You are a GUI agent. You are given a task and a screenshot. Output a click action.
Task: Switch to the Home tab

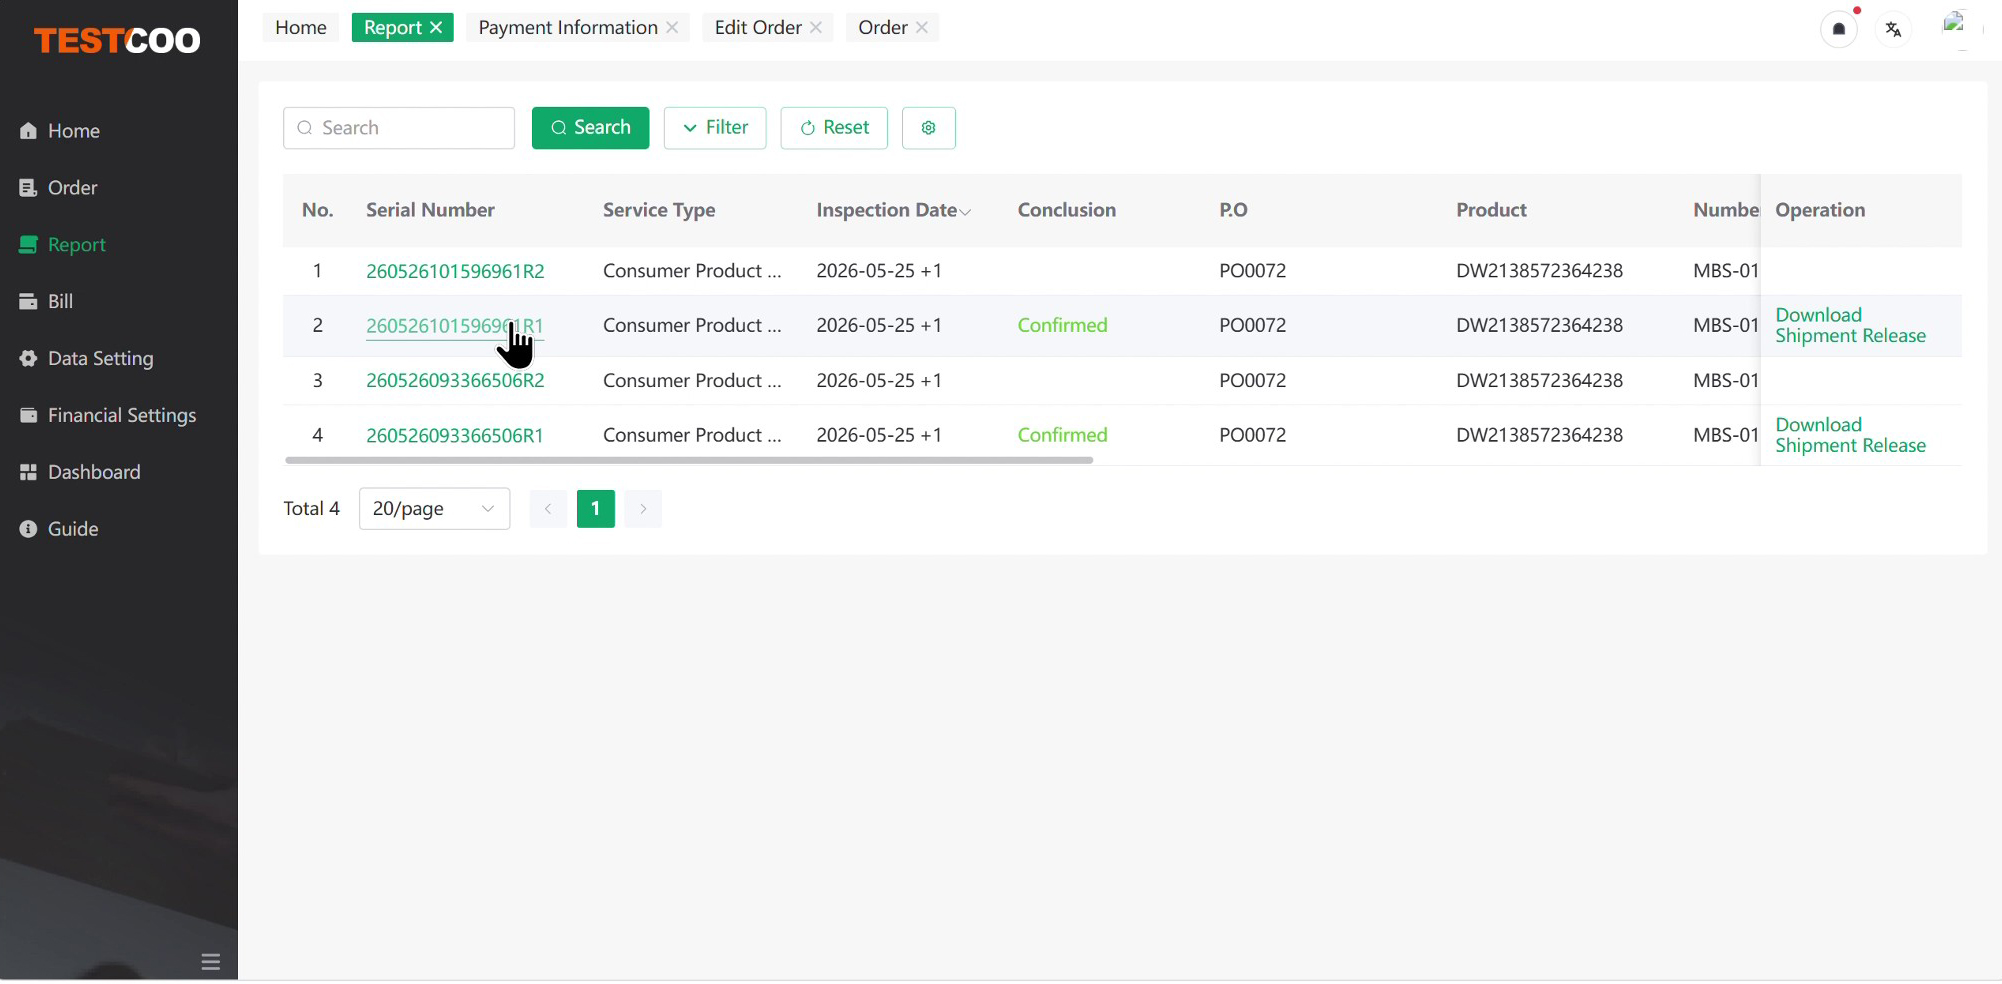[x=300, y=27]
